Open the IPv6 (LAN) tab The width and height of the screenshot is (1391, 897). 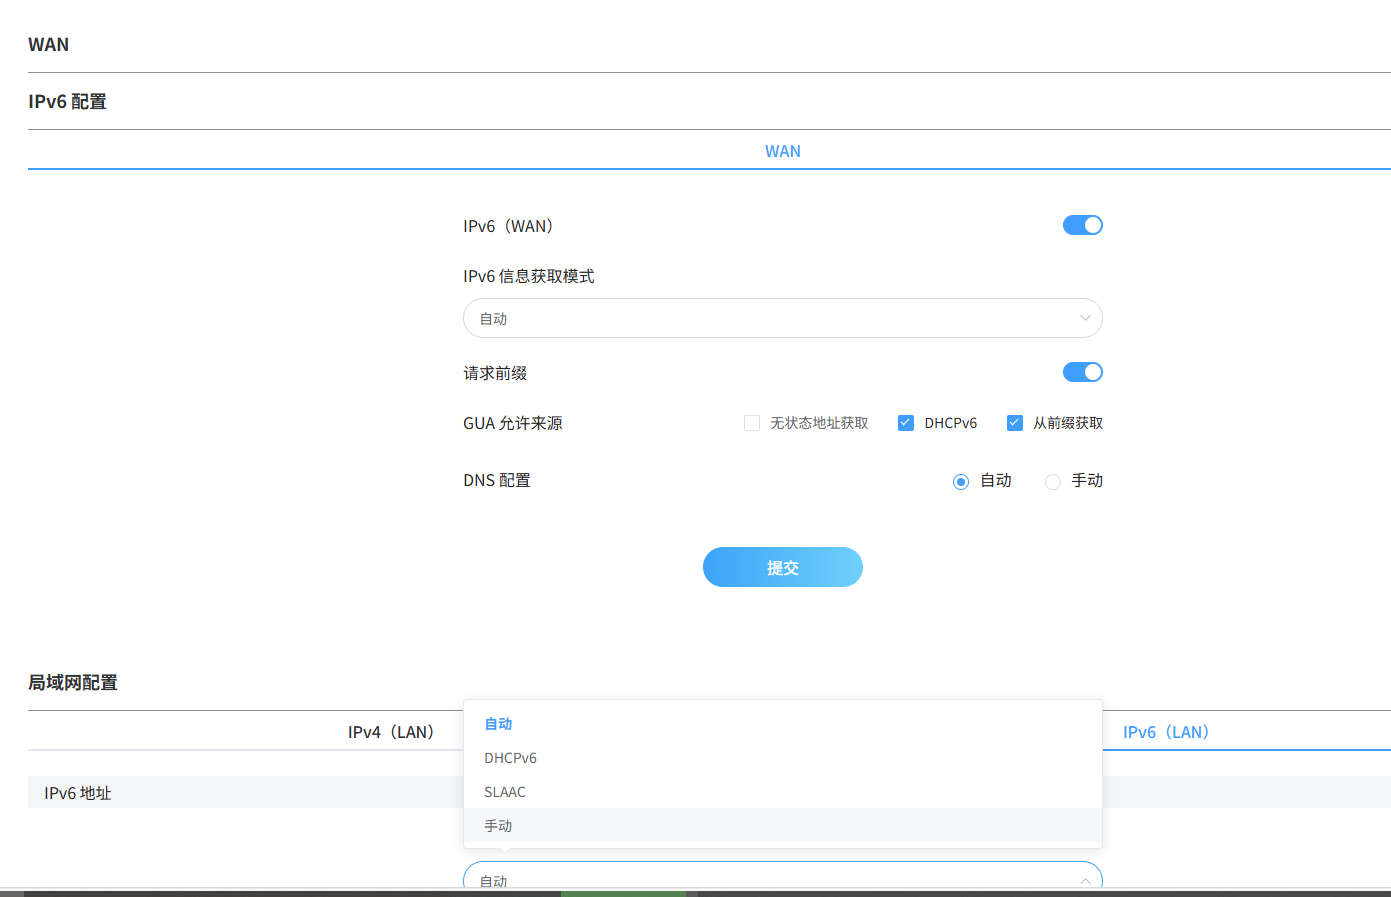click(1167, 731)
